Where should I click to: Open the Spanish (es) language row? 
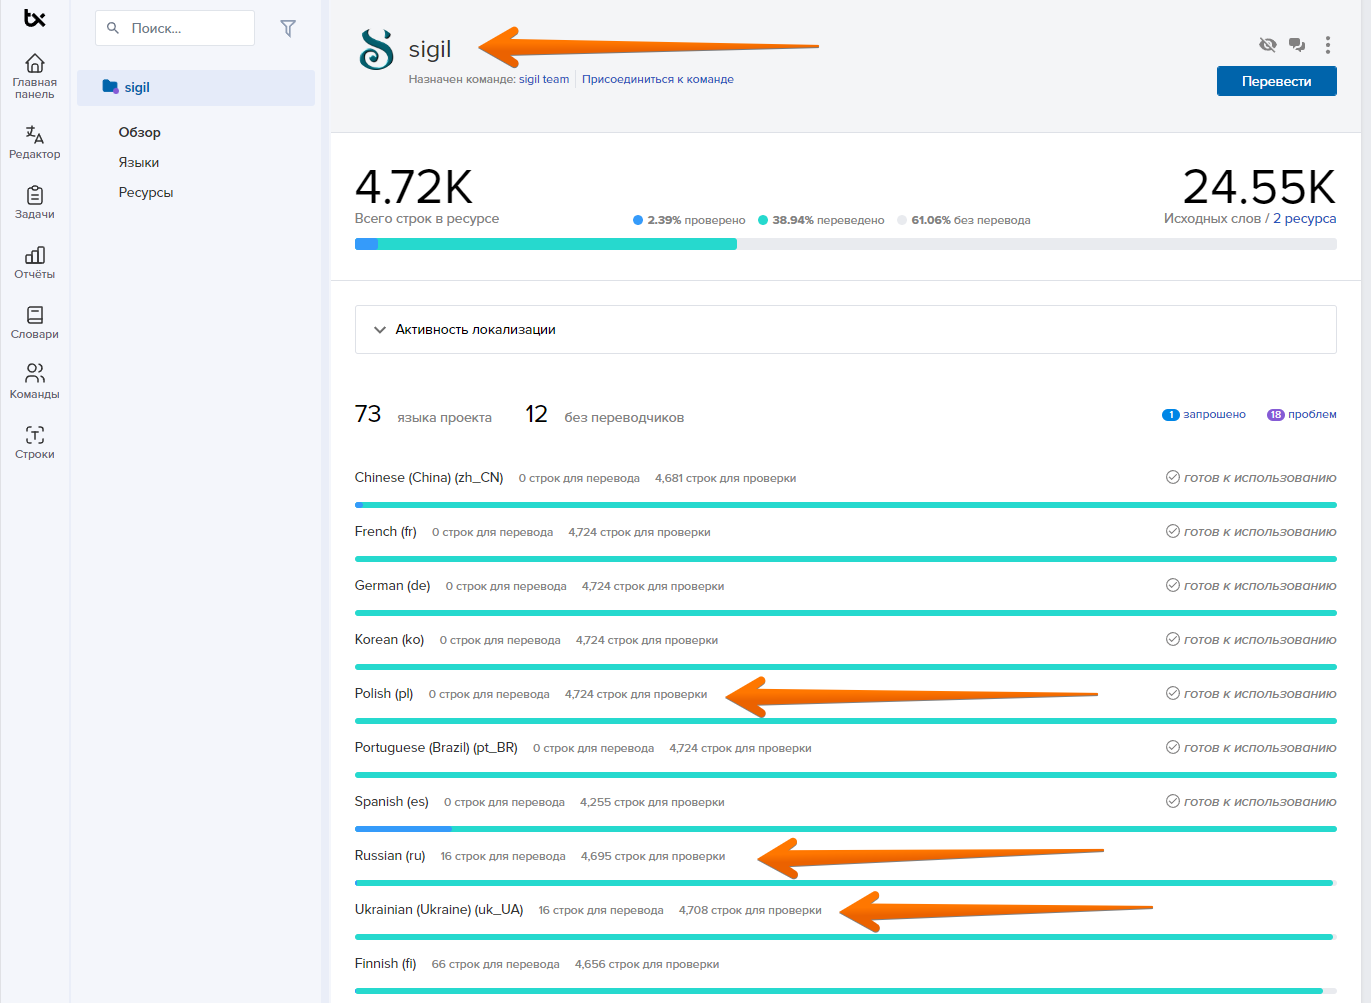coord(391,801)
